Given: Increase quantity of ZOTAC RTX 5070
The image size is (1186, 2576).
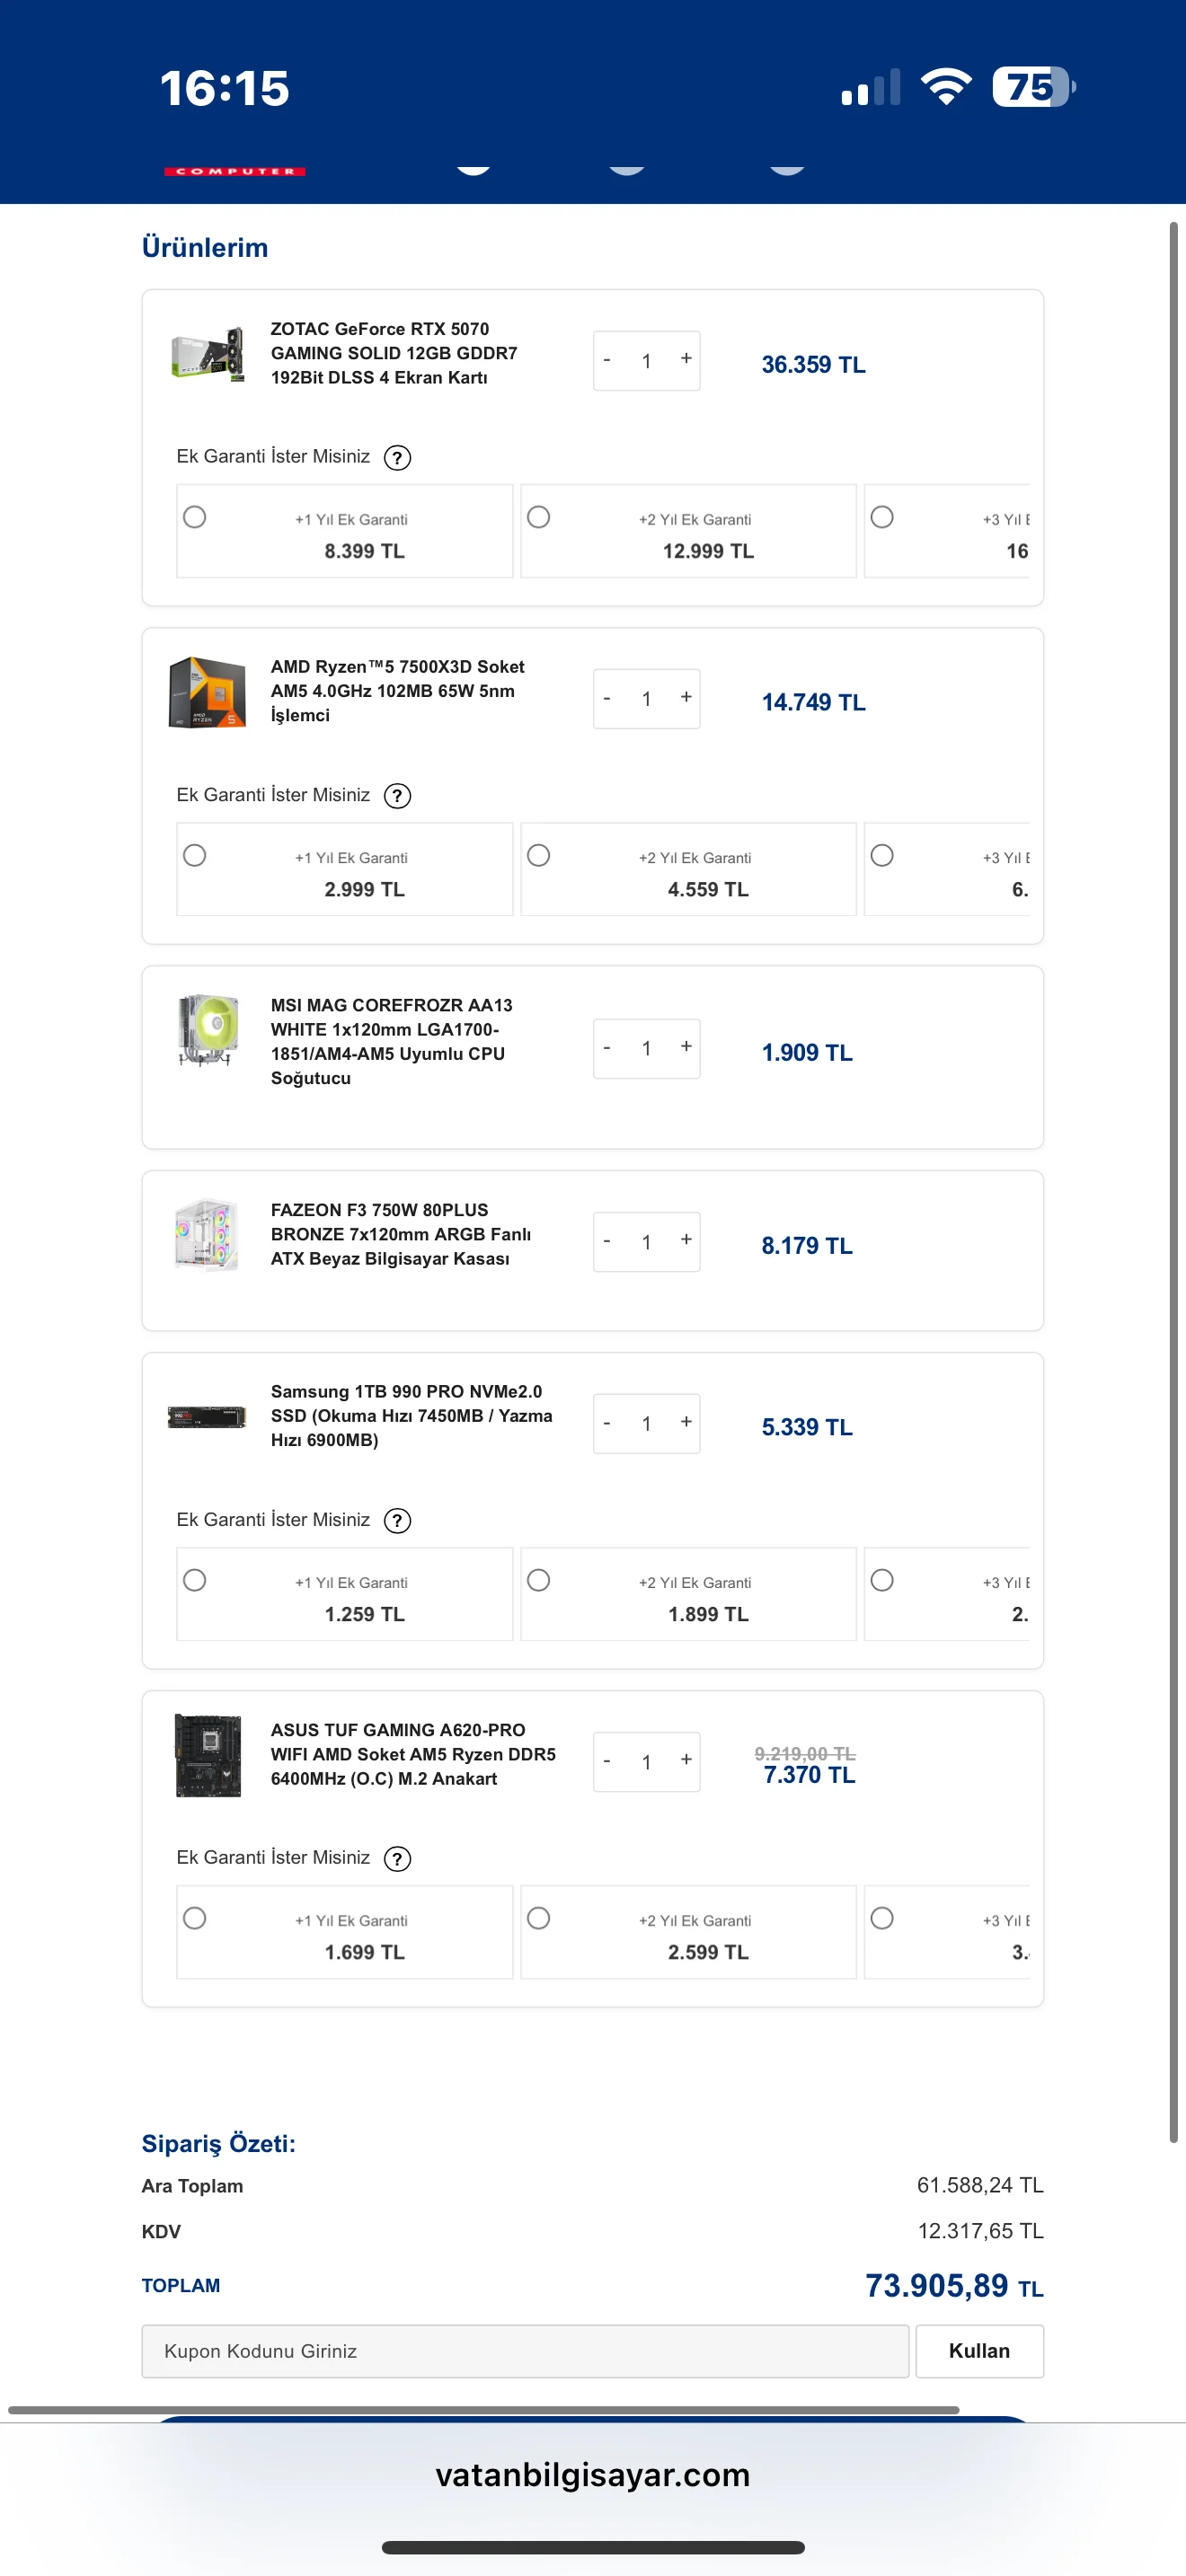Looking at the screenshot, I should 686,359.
